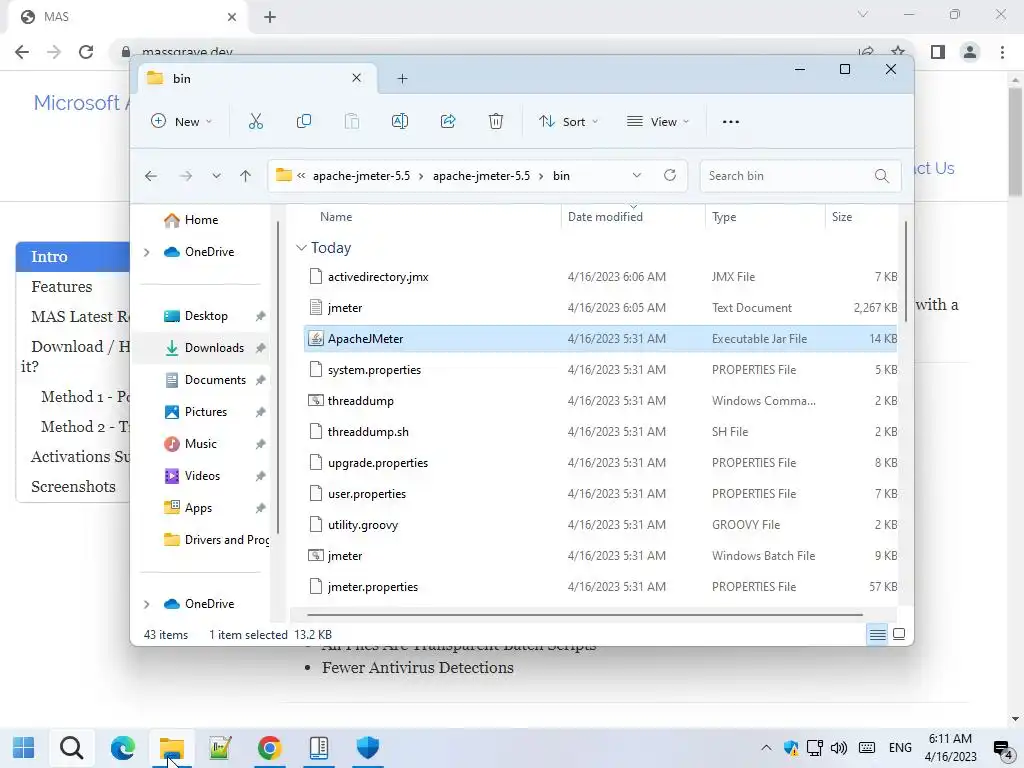This screenshot has width=1024, height=768.
Task: Bookmark this page star in Chrome
Action: 898,51
